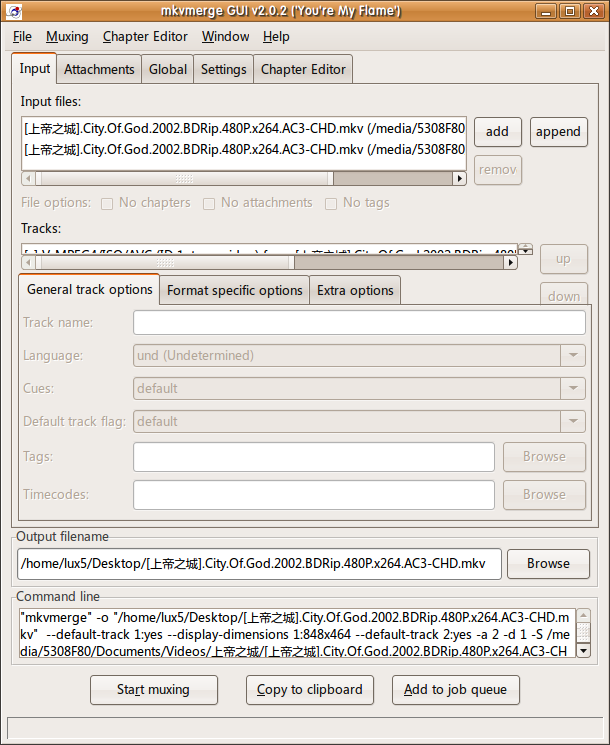Open the Chapter Editor menu
Screen dimensions: 610x745
click(x=145, y=37)
